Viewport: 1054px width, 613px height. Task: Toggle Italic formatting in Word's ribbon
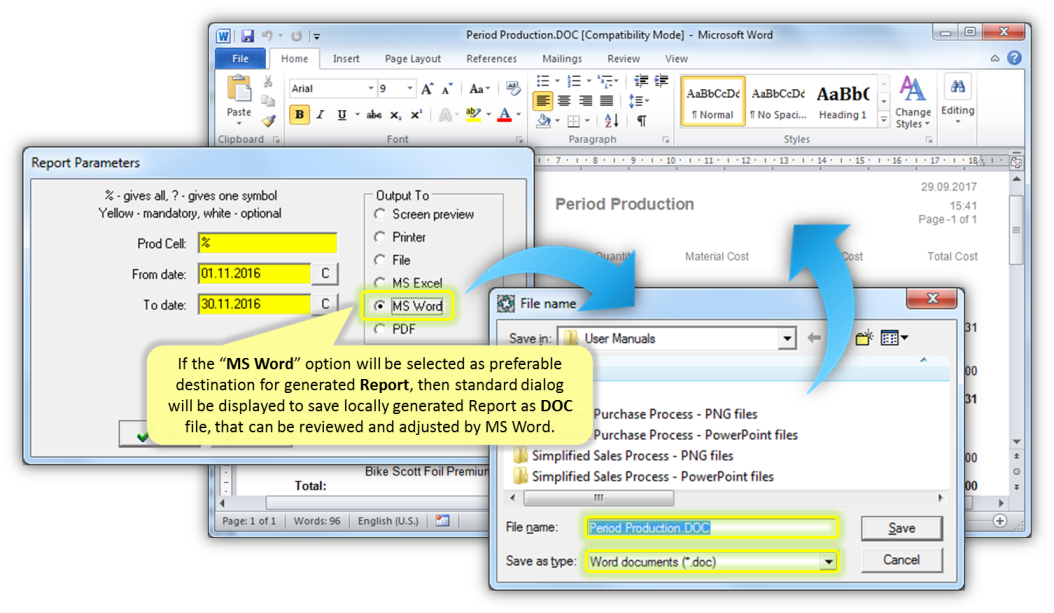pyautogui.click(x=321, y=115)
